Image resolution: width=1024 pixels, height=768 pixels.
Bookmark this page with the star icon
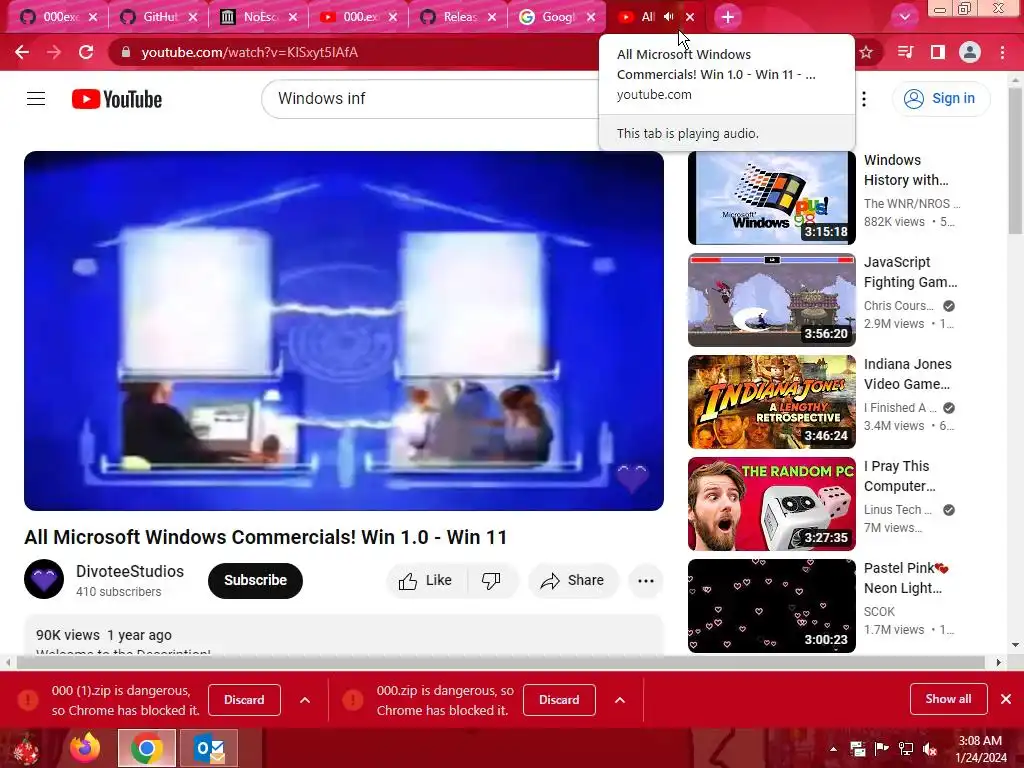click(x=866, y=52)
